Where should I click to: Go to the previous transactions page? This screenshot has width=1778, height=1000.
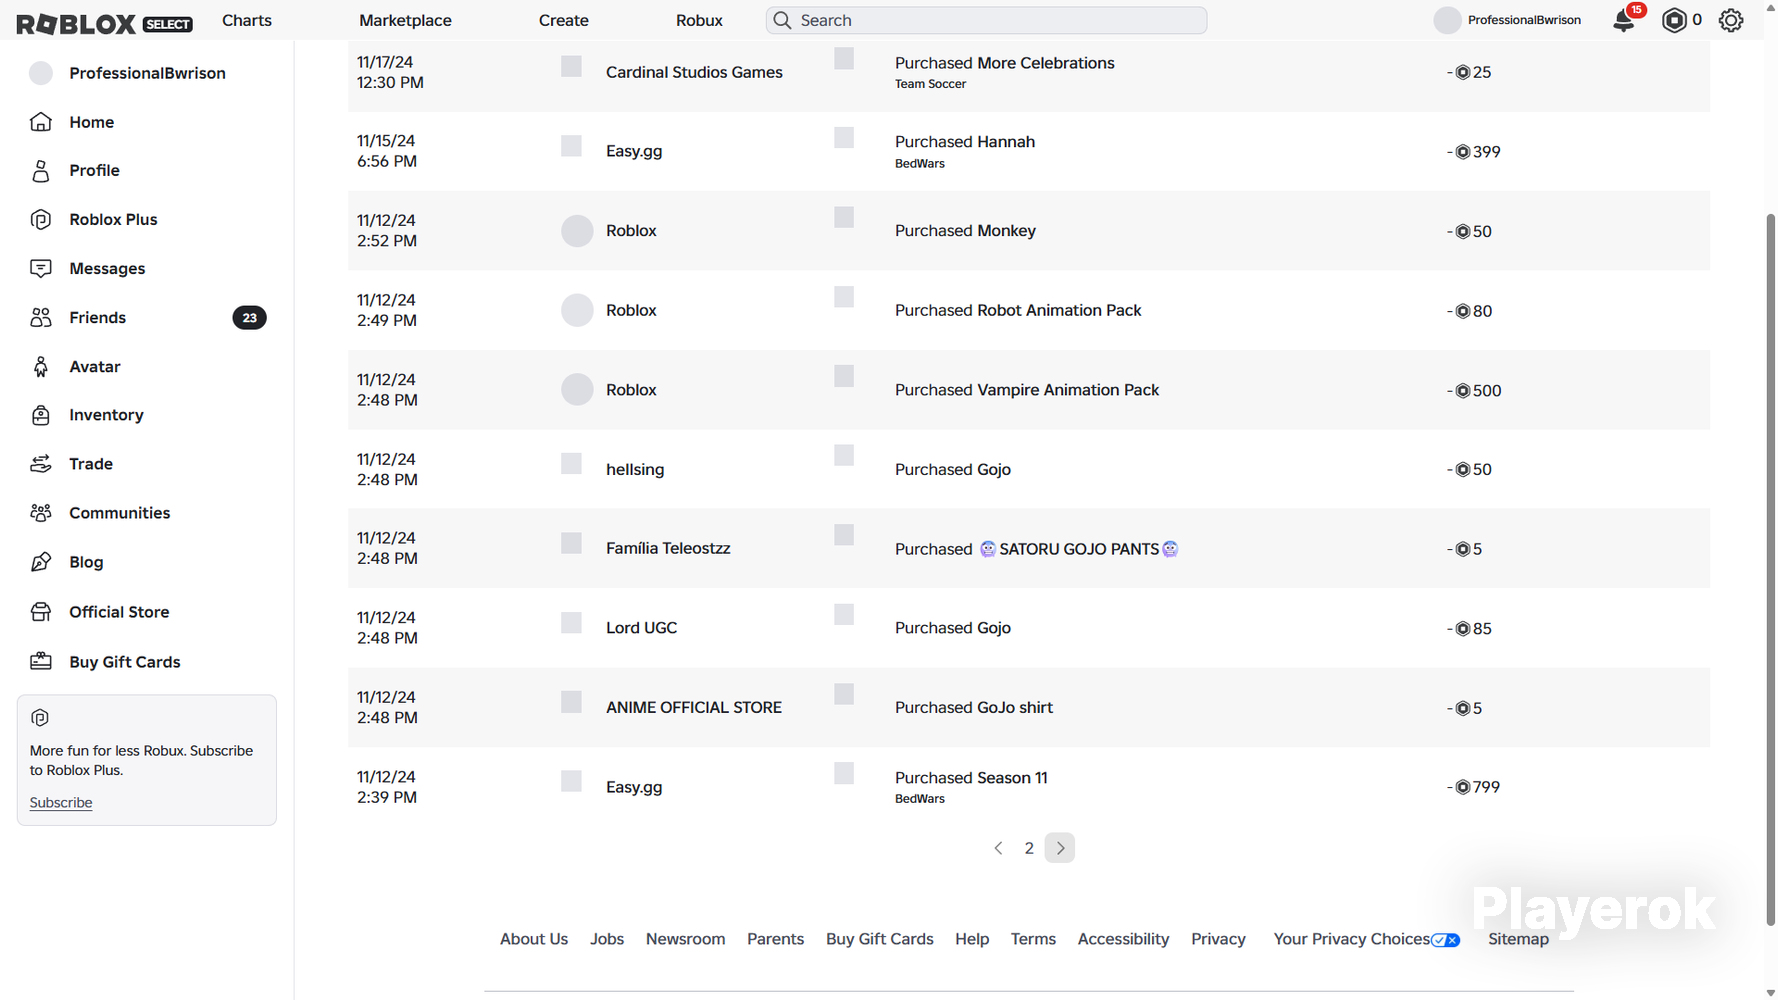coord(998,848)
